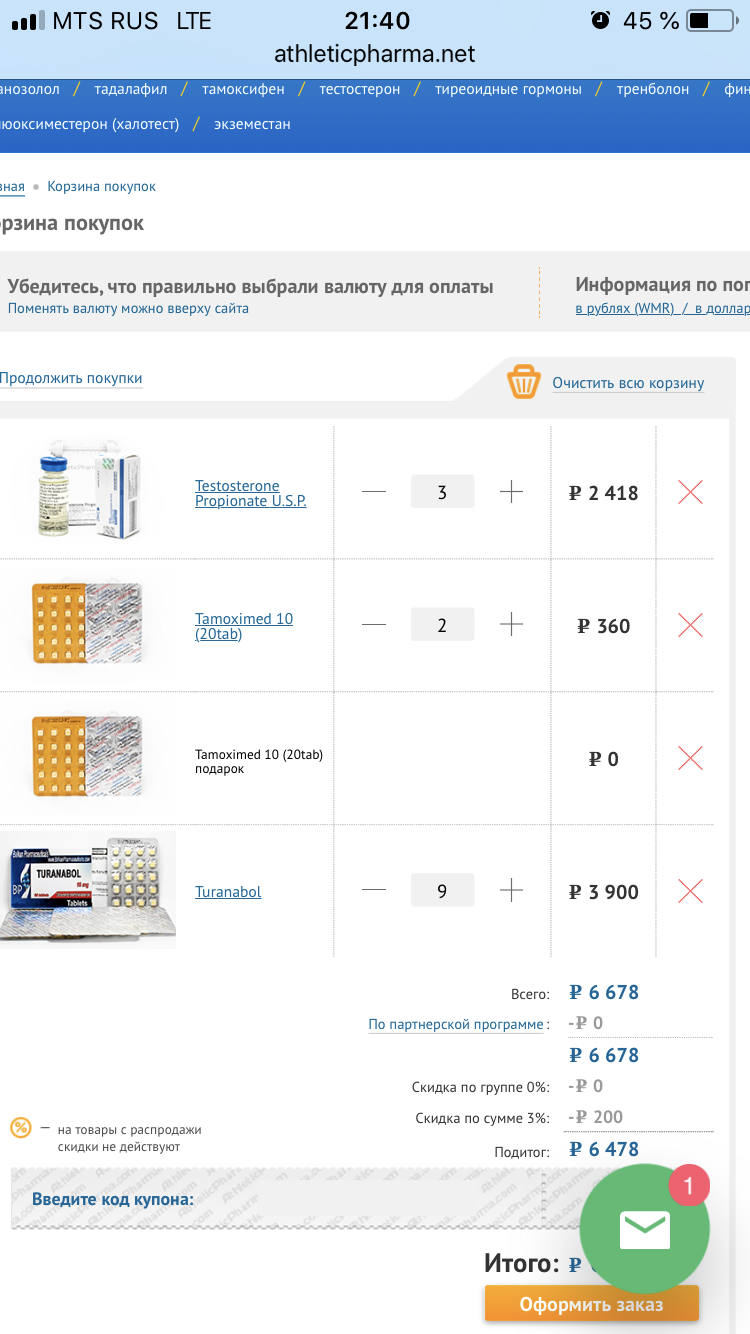
Task: Go to the тестостерон category
Action: point(360,89)
